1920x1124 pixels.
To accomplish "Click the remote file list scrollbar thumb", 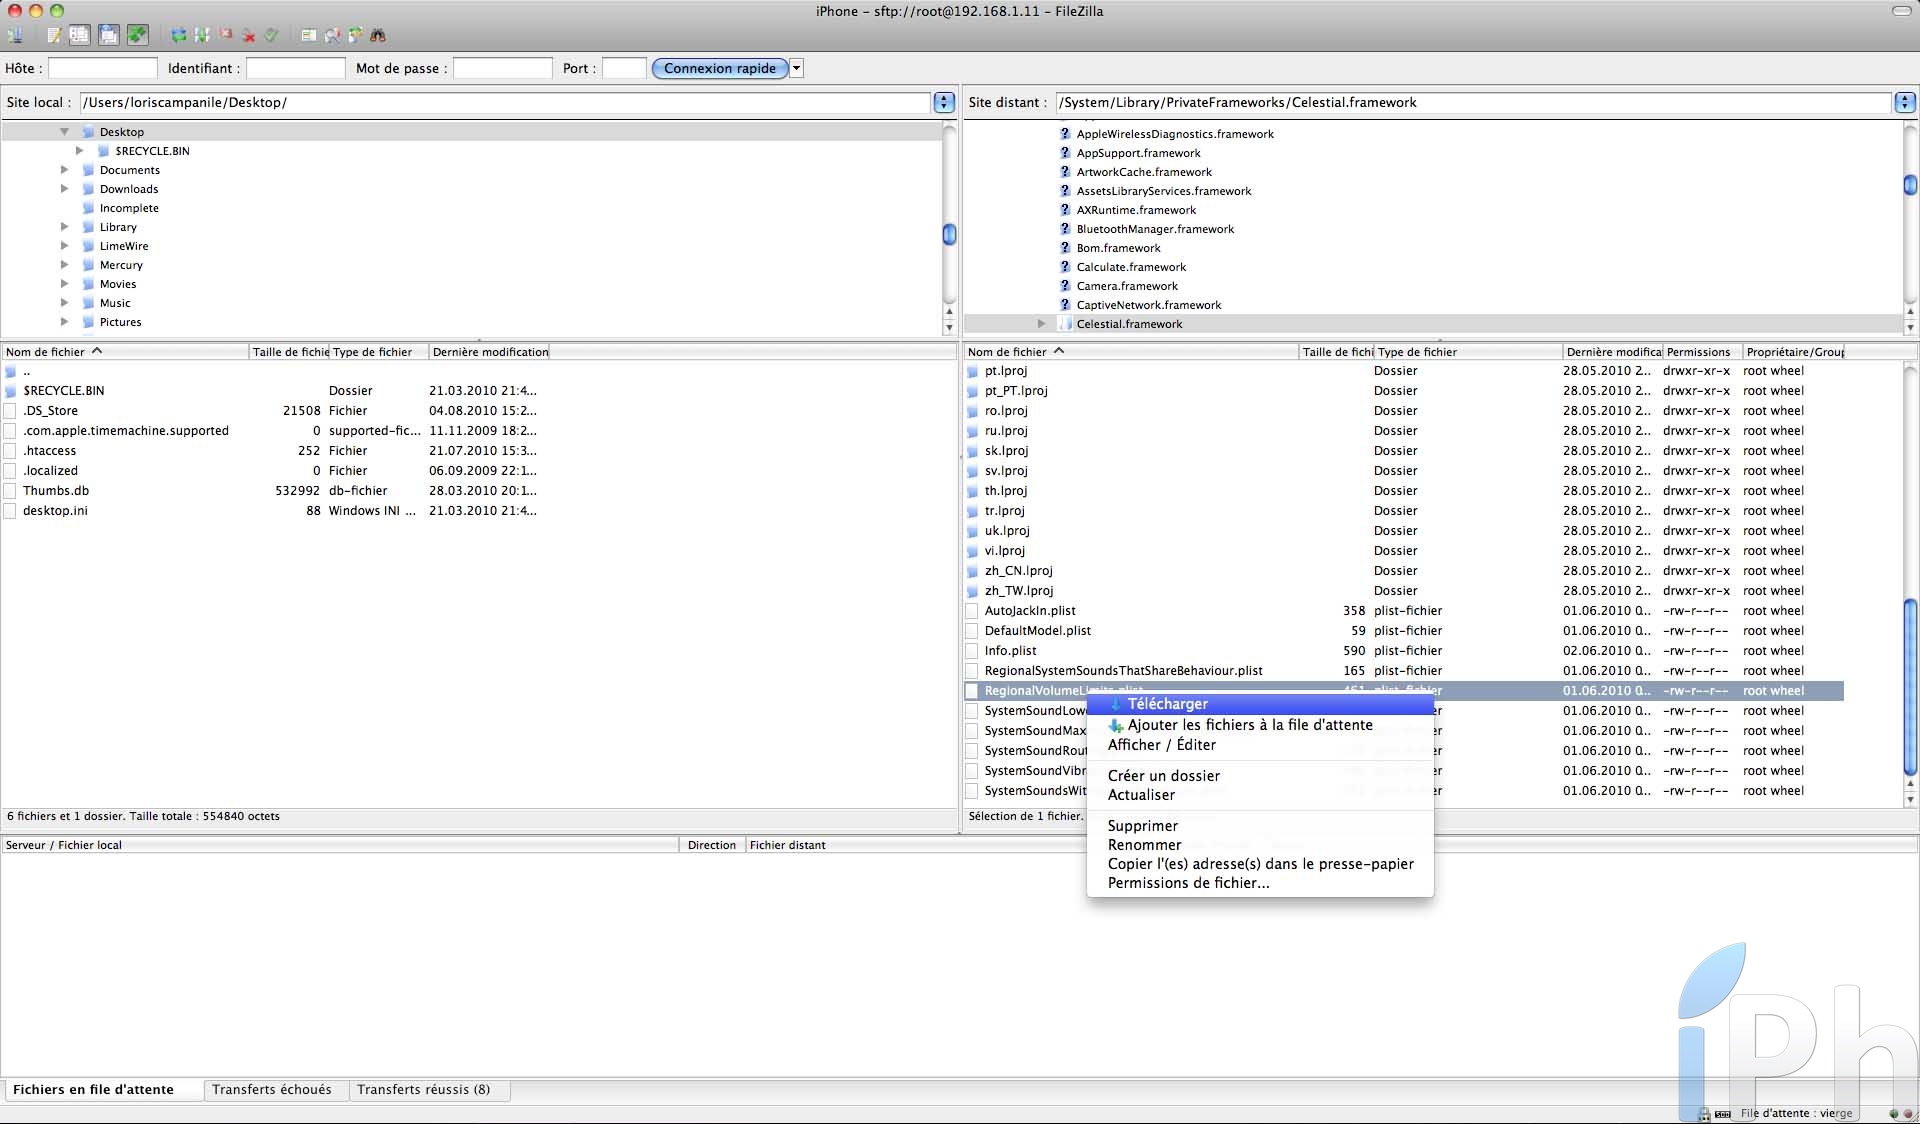I will click(1910, 685).
